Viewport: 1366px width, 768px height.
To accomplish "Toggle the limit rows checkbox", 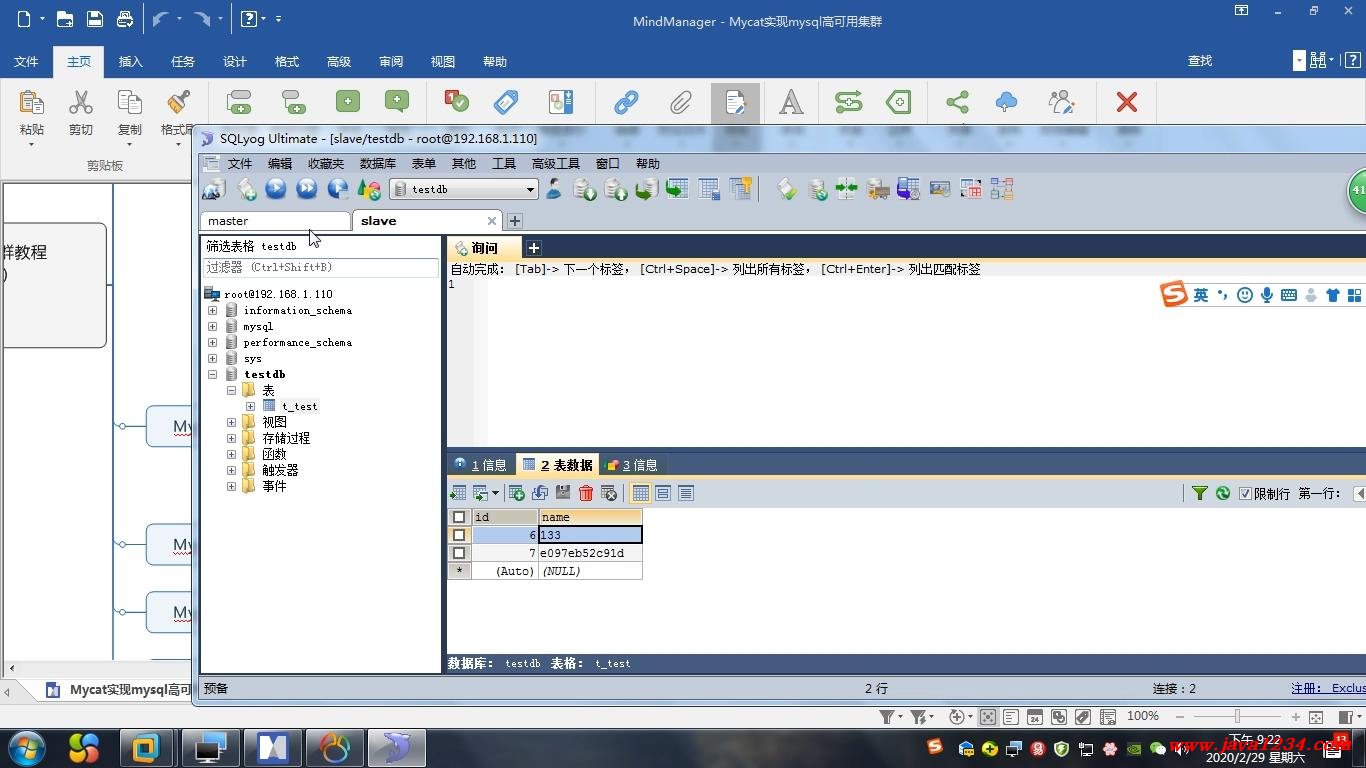I will click(x=1245, y=493).
